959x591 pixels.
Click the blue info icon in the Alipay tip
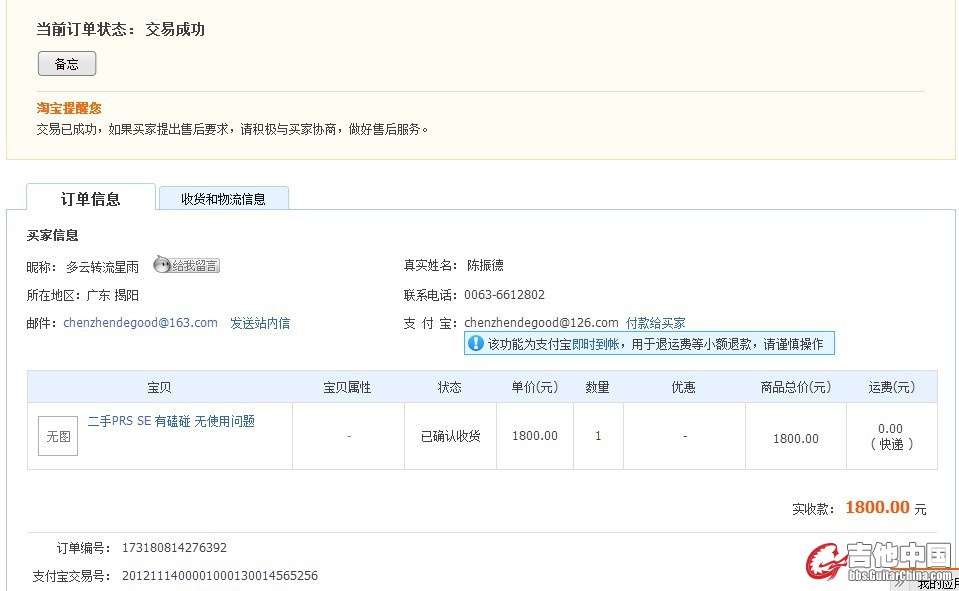coord(476,343)
